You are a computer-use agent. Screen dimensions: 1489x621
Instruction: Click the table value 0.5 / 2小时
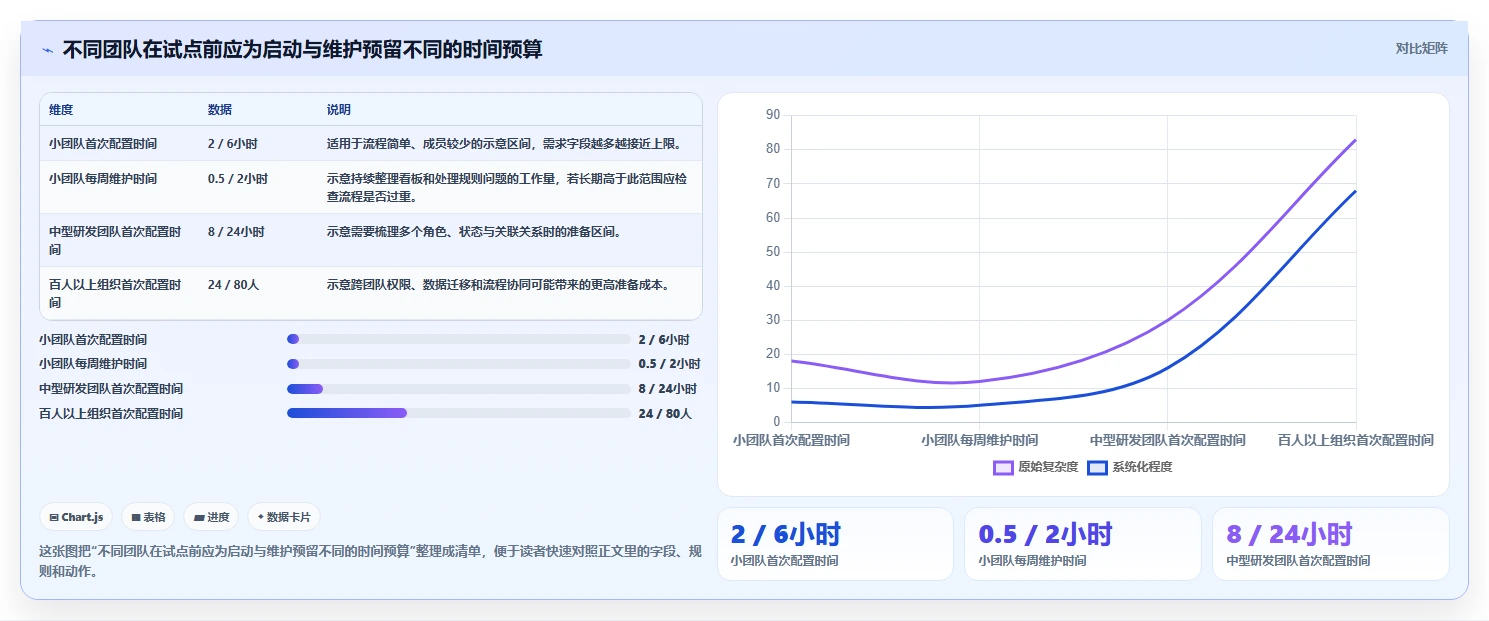click(x=238, y=179)
